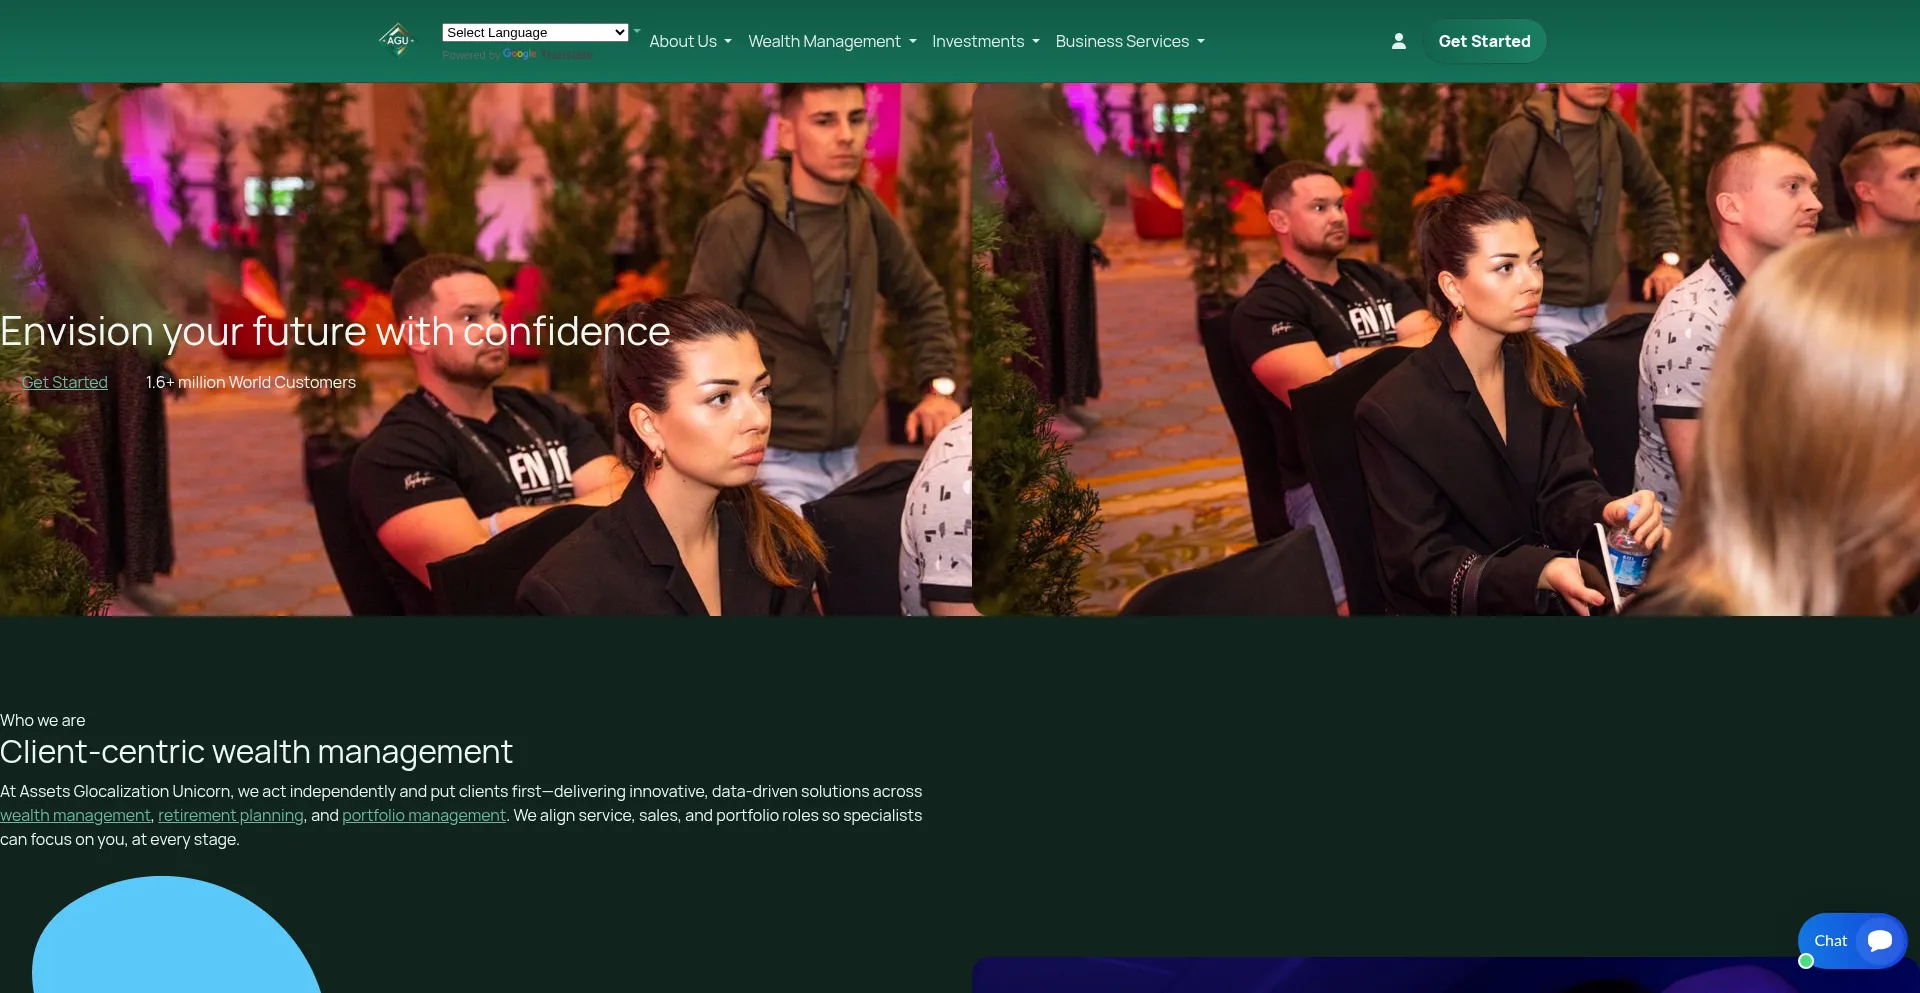Click the AGU logo icon
The image size is (1920, 993).
[x=397, y=40]
